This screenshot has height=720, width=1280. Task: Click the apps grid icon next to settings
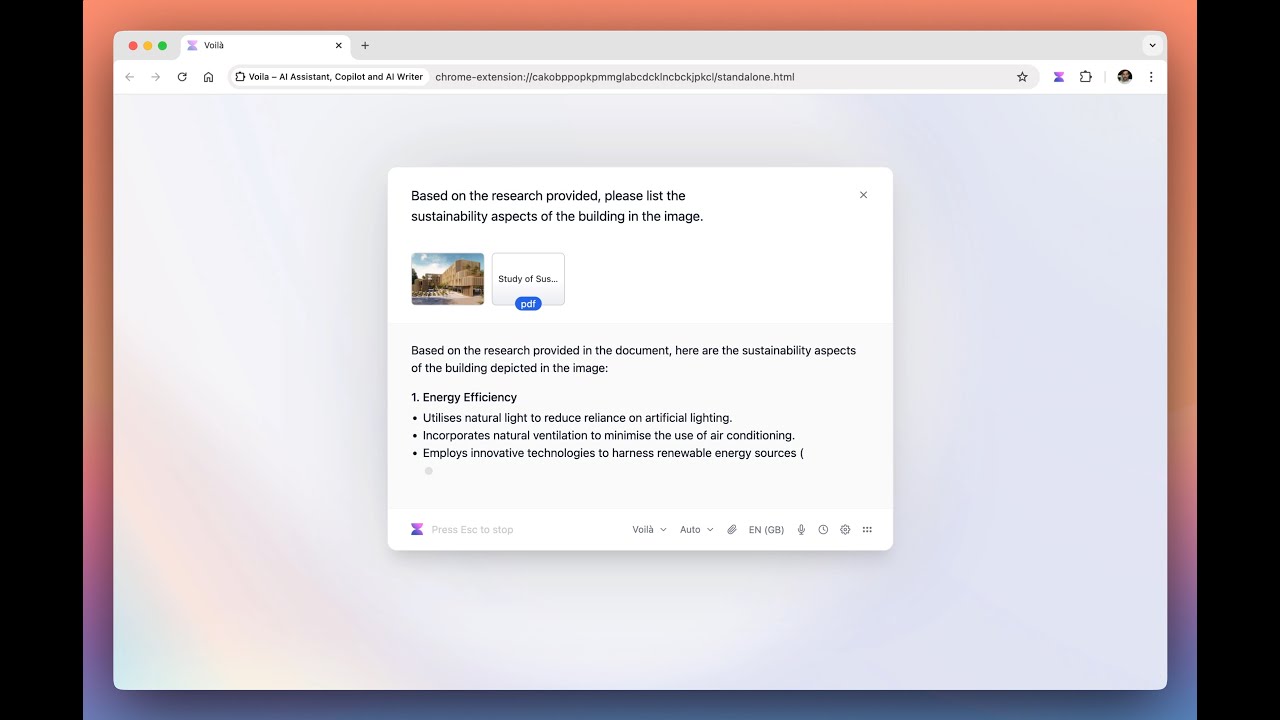867,529
